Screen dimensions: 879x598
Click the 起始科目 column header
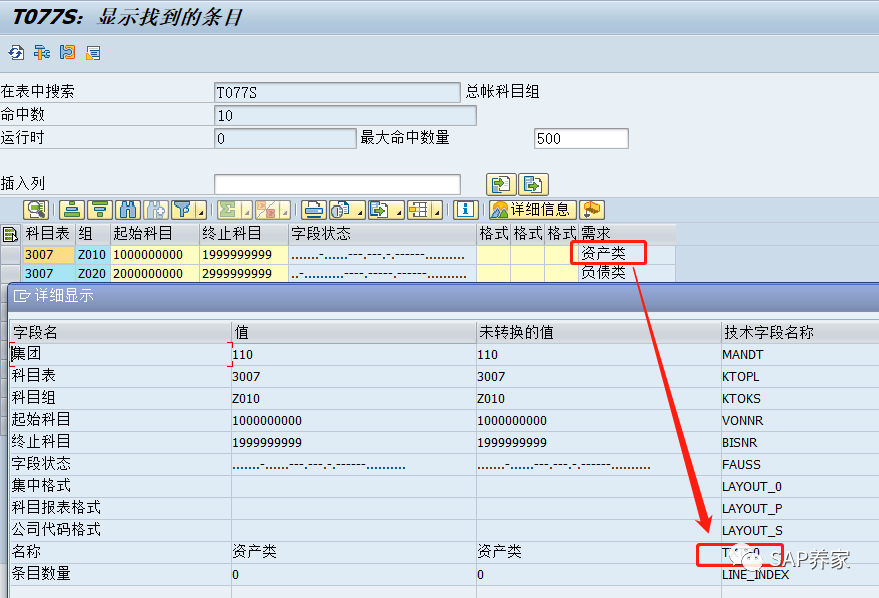[155, 234]
